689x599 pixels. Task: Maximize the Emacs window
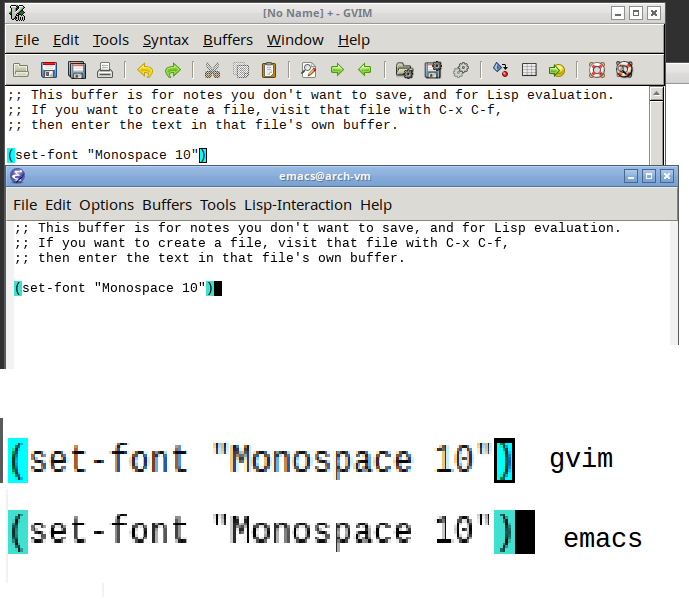point(649,176)
